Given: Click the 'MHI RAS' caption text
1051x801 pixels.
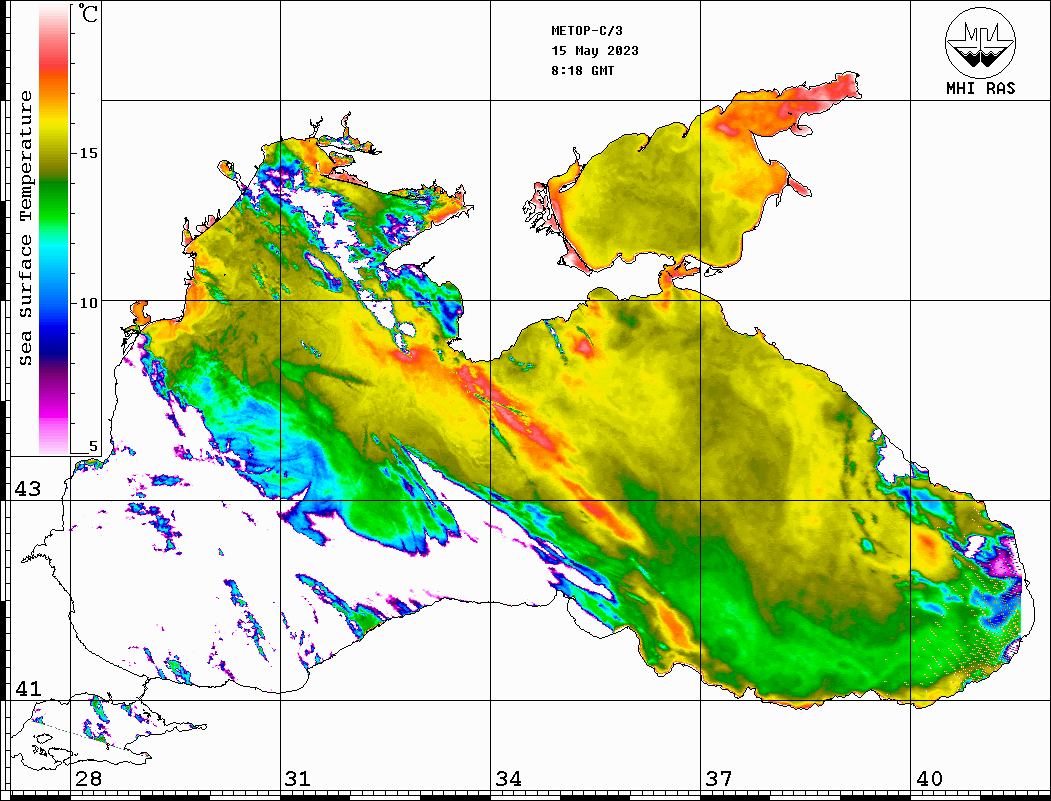Looking at the screenshot, I should point(981,88).
